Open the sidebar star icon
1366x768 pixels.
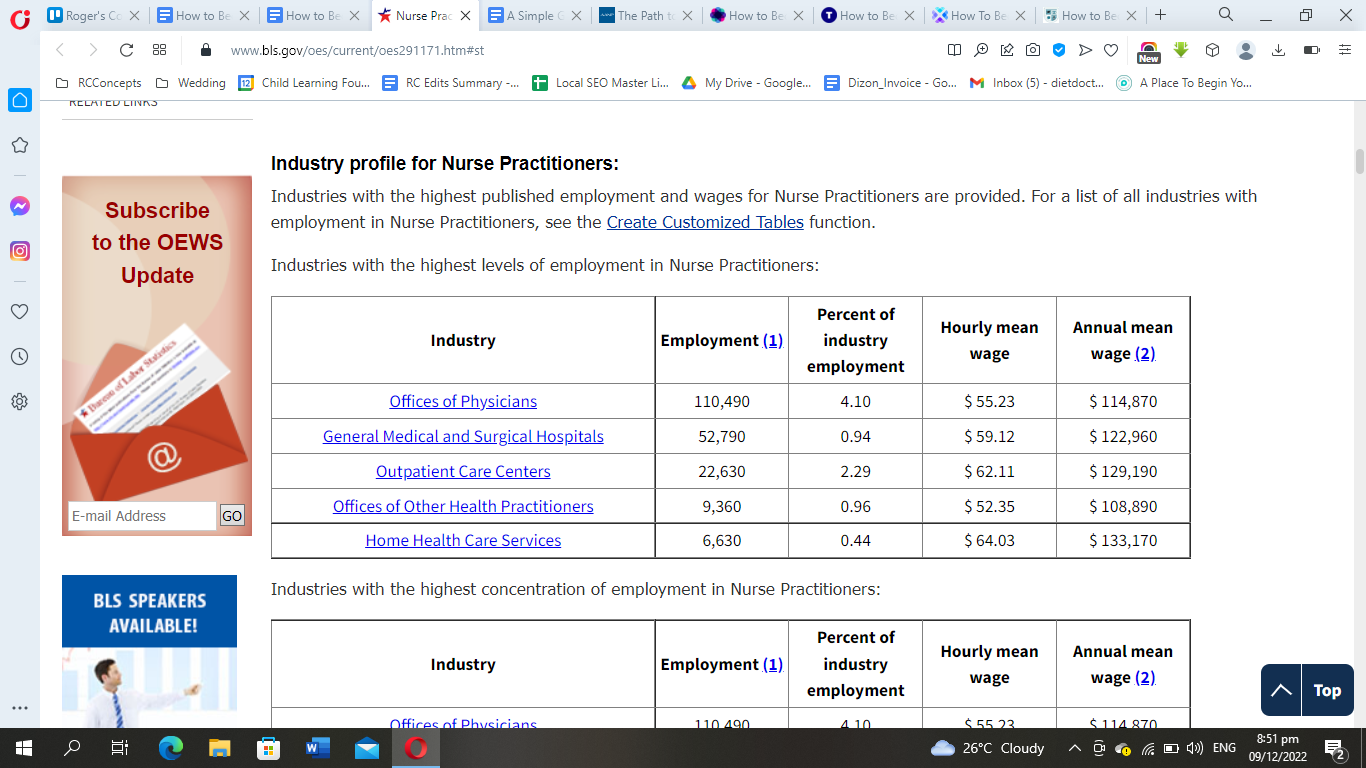point(19,146)
